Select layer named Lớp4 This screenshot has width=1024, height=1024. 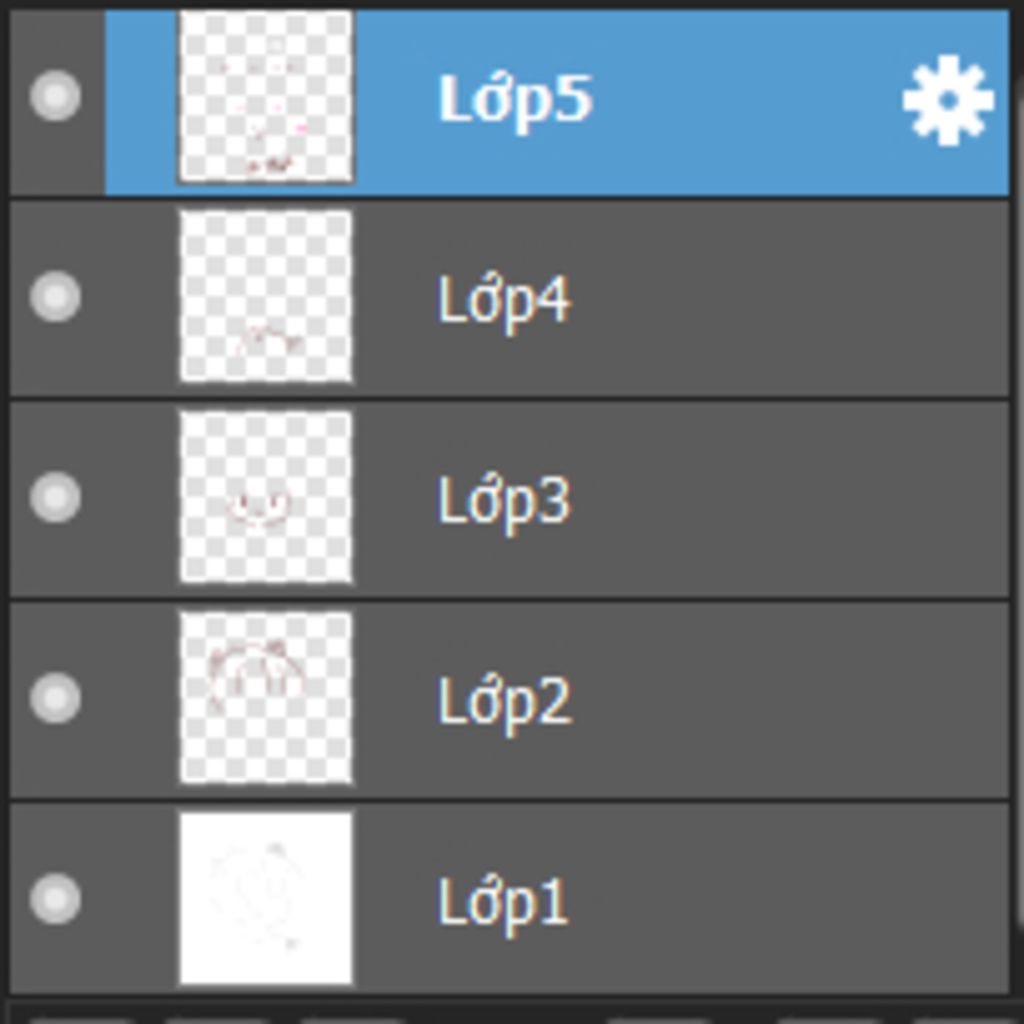click(x=504, y=301)
